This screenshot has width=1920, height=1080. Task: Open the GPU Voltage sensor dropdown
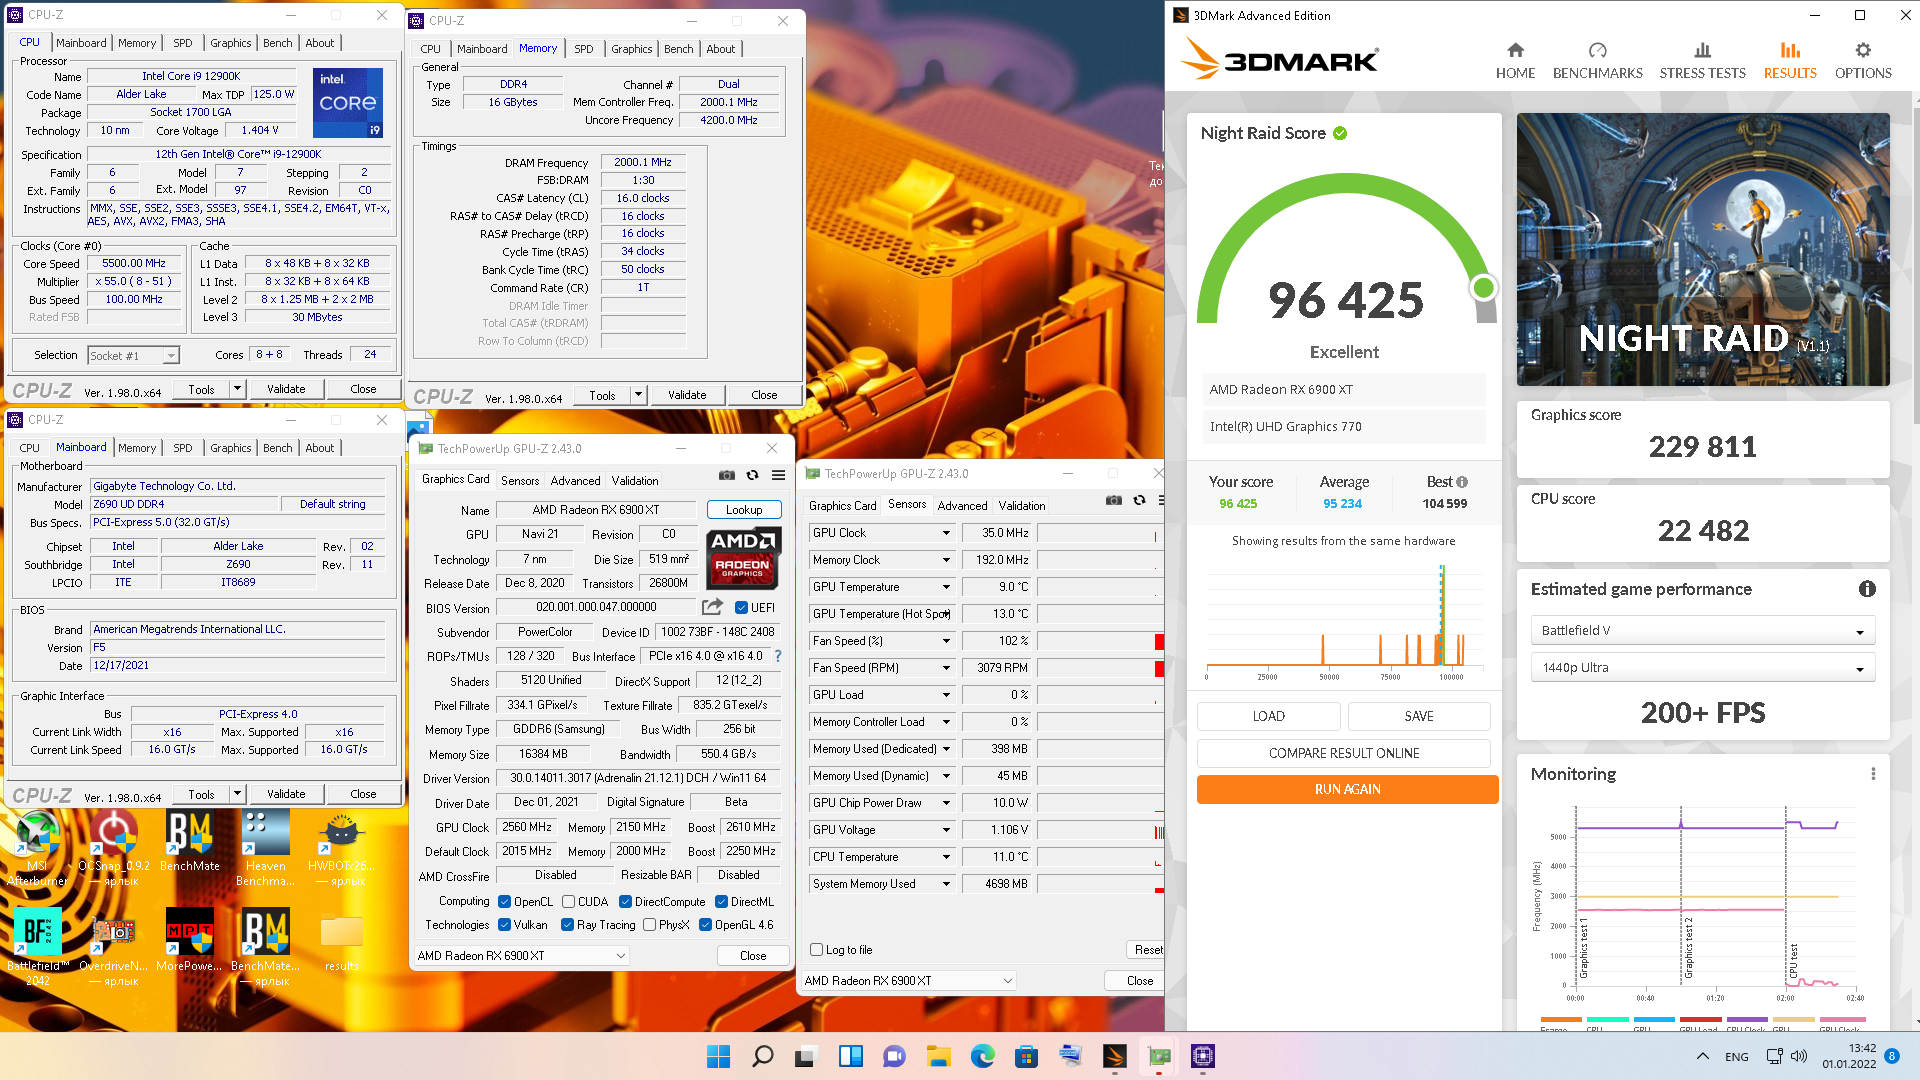coord(945,830)
